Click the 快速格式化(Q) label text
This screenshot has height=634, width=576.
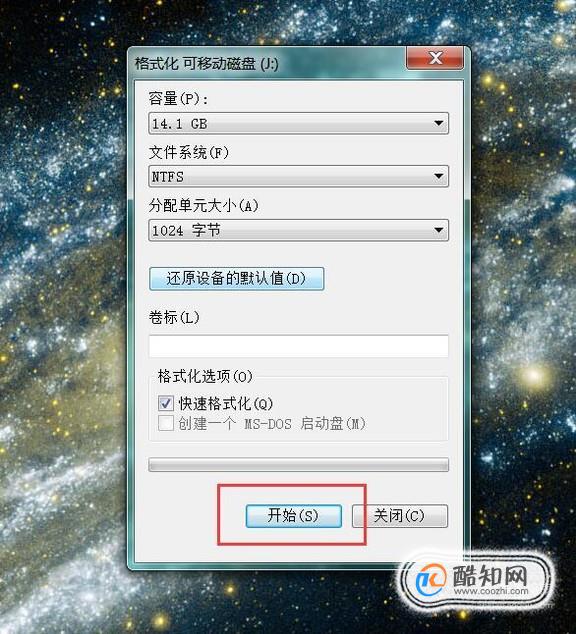[x=226, y=403]
